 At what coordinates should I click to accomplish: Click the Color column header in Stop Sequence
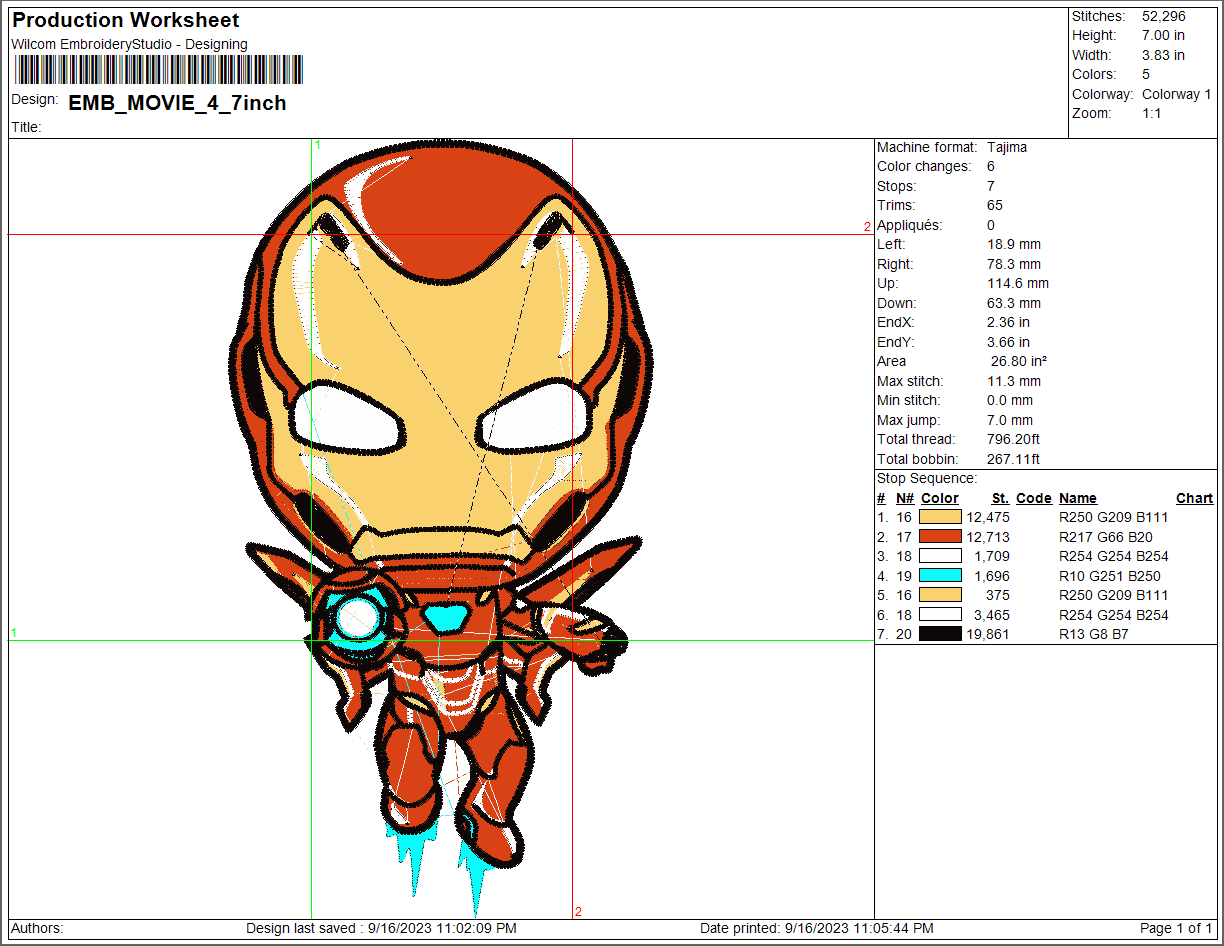939,498
